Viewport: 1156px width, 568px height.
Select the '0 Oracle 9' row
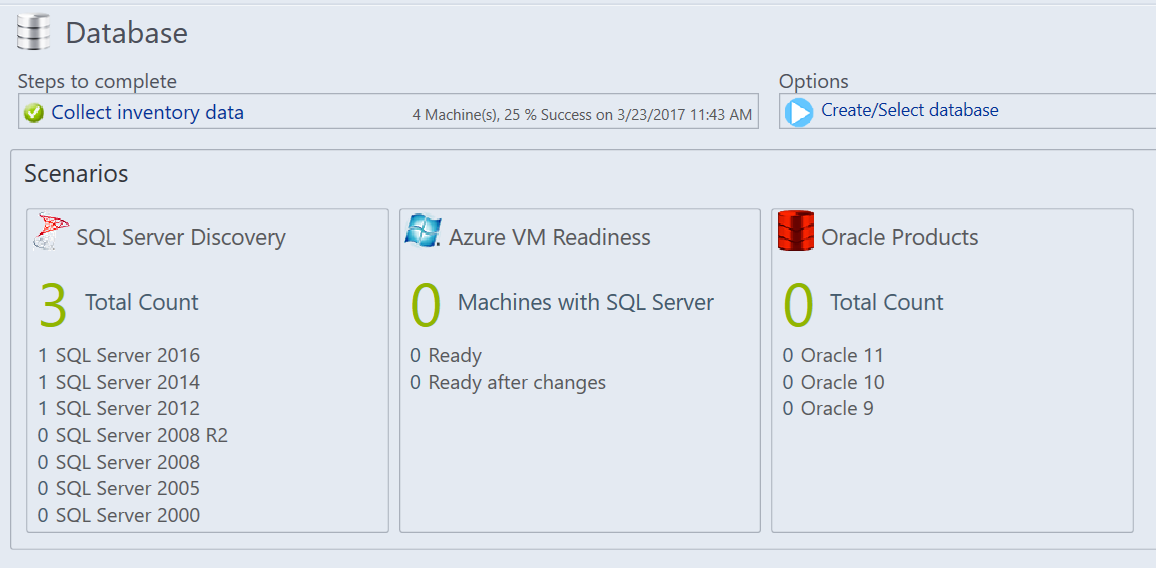click(828, 409)
